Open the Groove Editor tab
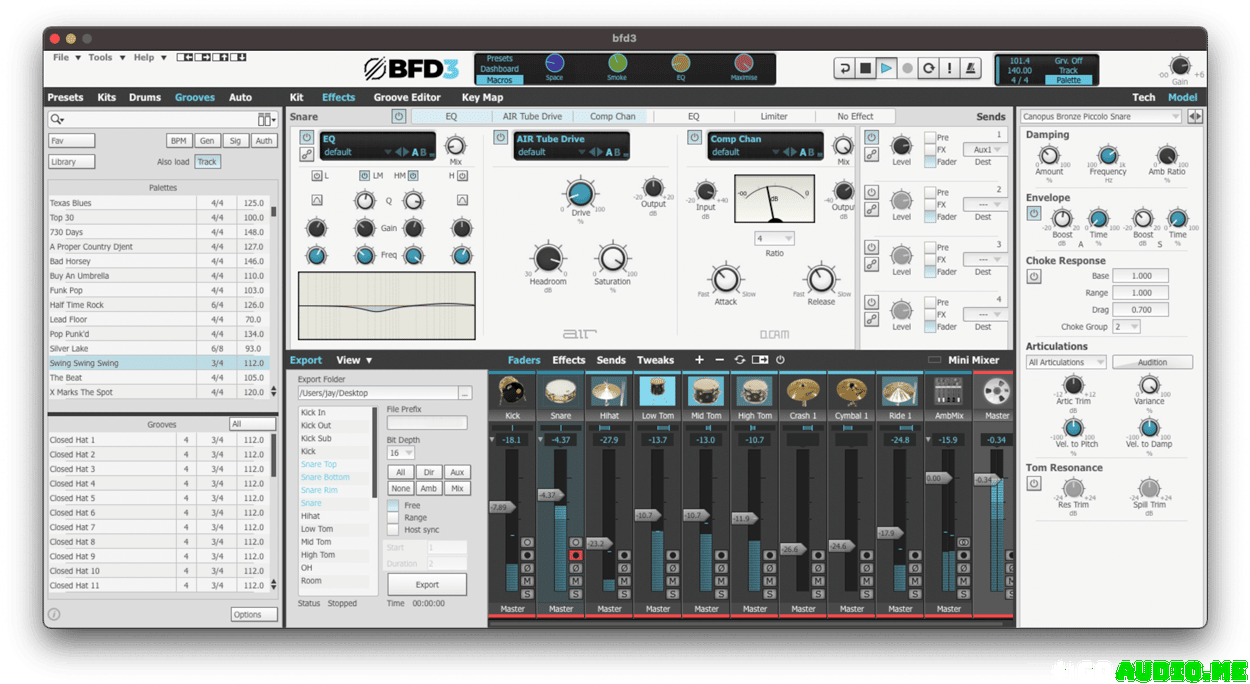The image size is (1250, 684). click(407, 98)
